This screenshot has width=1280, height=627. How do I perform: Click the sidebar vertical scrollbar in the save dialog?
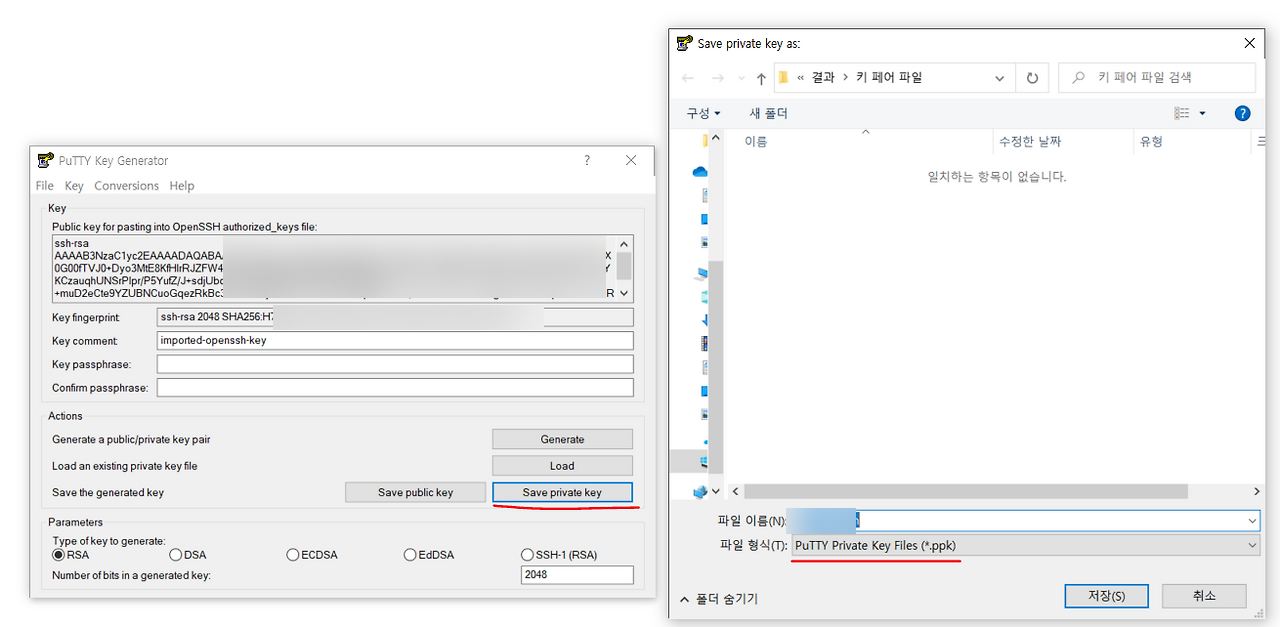(x=715, y=366)
